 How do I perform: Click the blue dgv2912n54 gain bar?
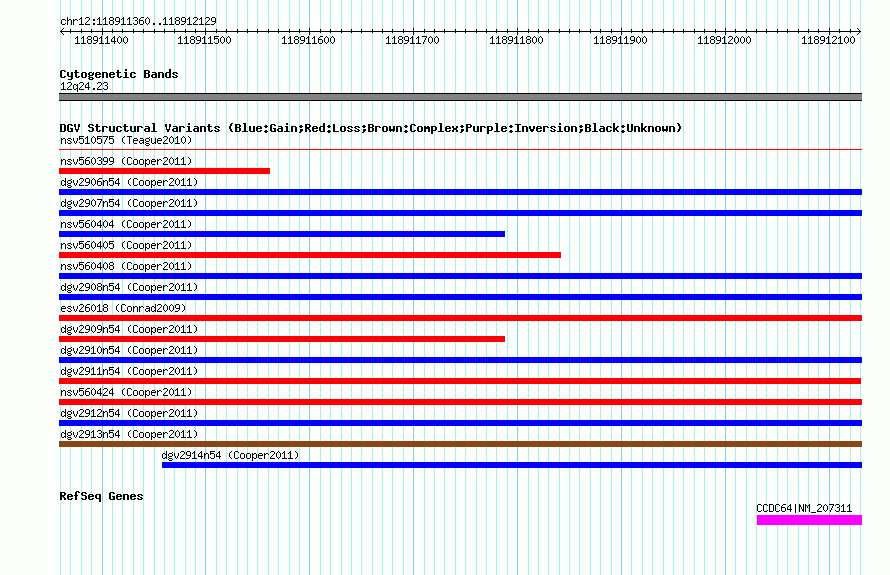click(460, 423)
